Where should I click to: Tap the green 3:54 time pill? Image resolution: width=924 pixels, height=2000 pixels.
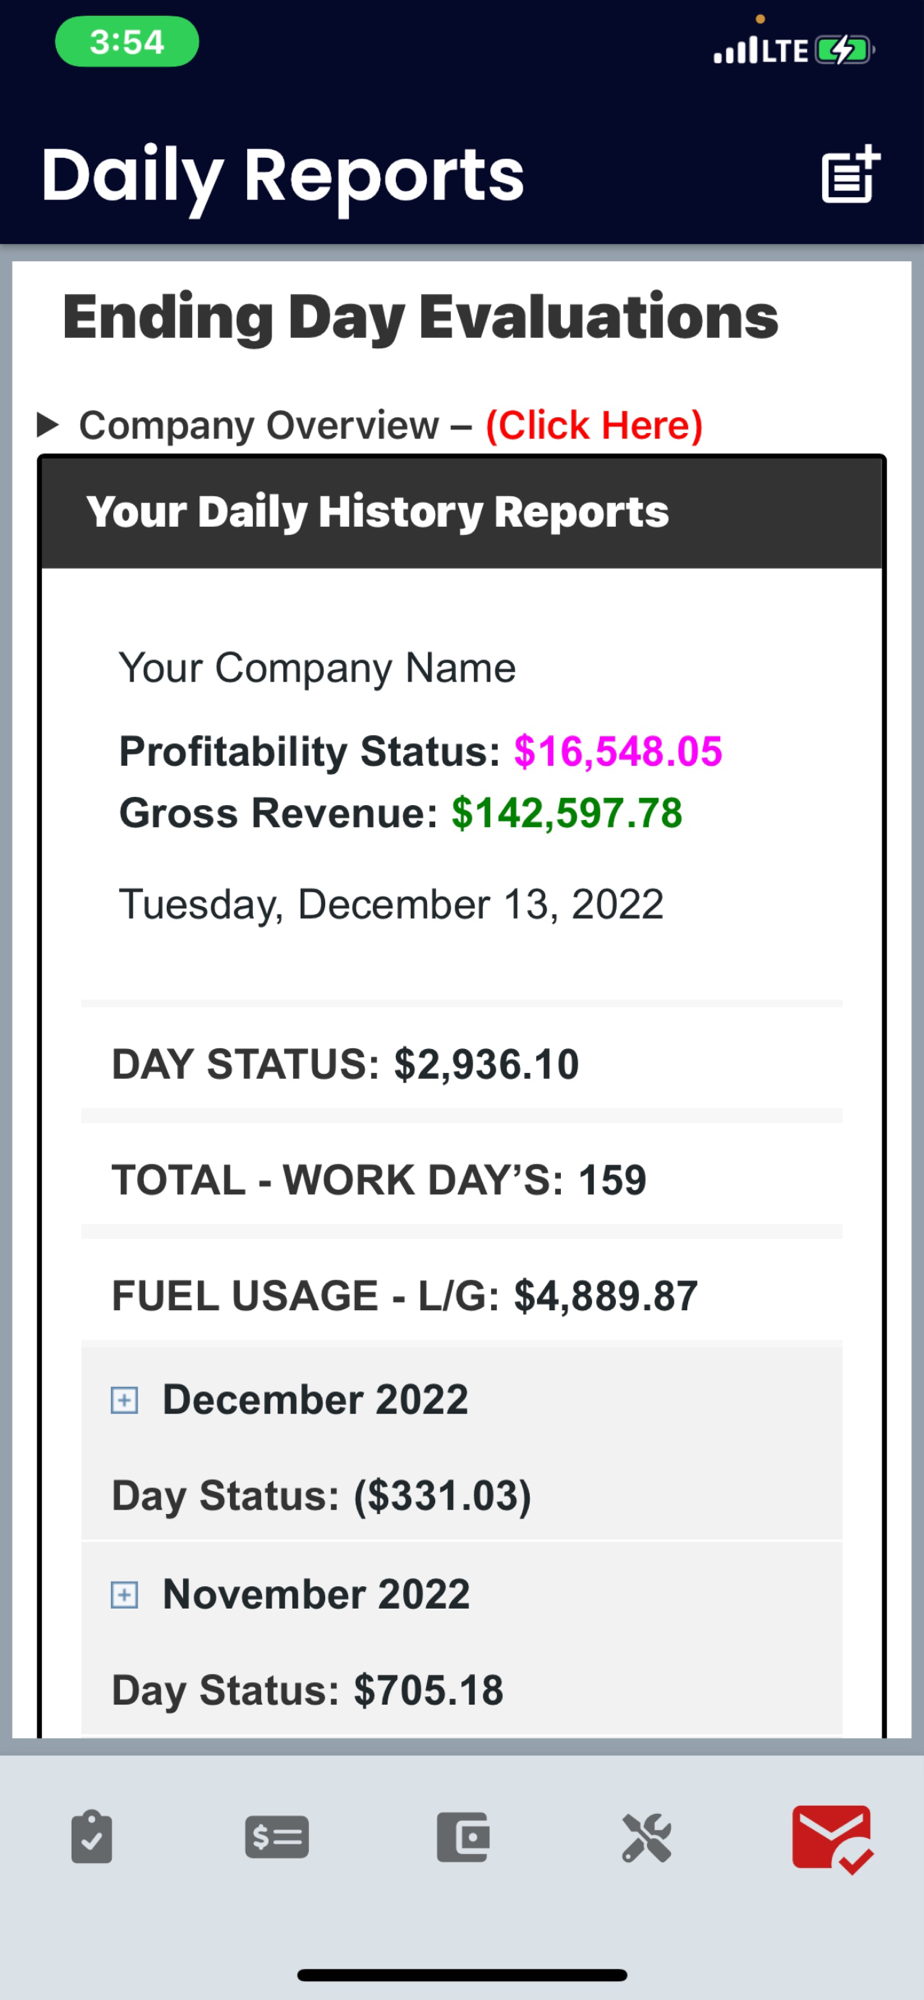pyautogui.click(x=127, y=43)
